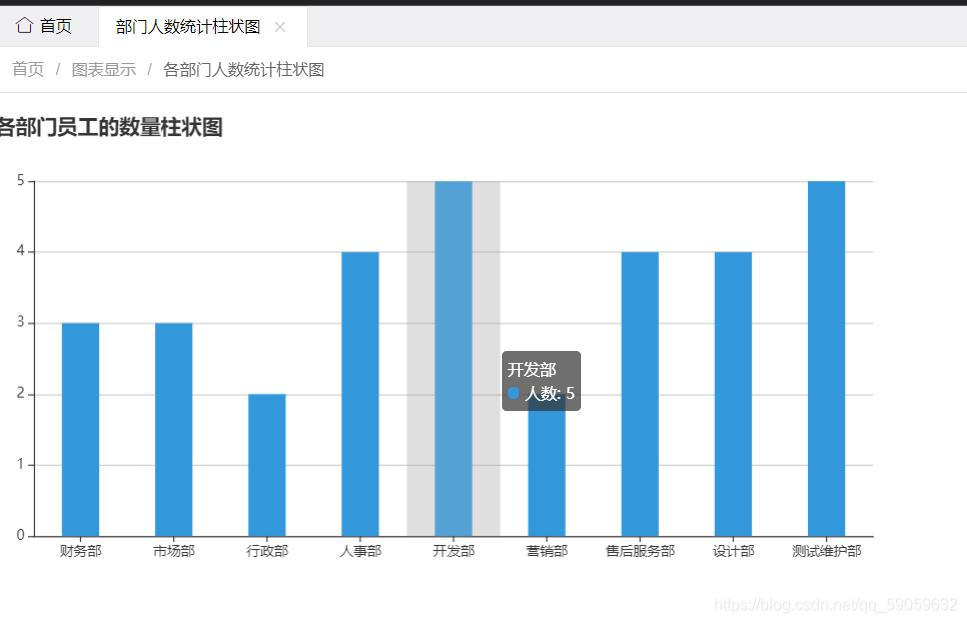967x623 pixels.
Task: Switch to the 首页 tab
Action: click(46, 27)
